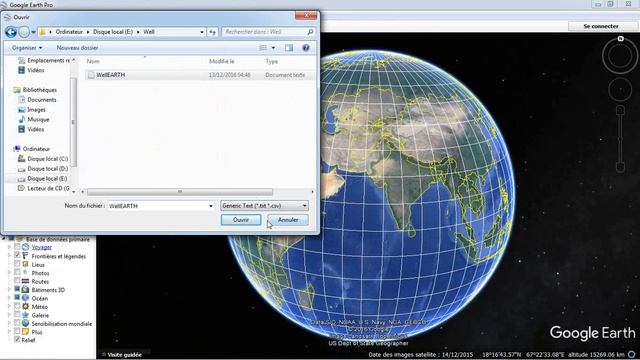
Task: Click the Sensibilisation mondiale globe icon
Action: pyautogui.click(x=25, y=323)
